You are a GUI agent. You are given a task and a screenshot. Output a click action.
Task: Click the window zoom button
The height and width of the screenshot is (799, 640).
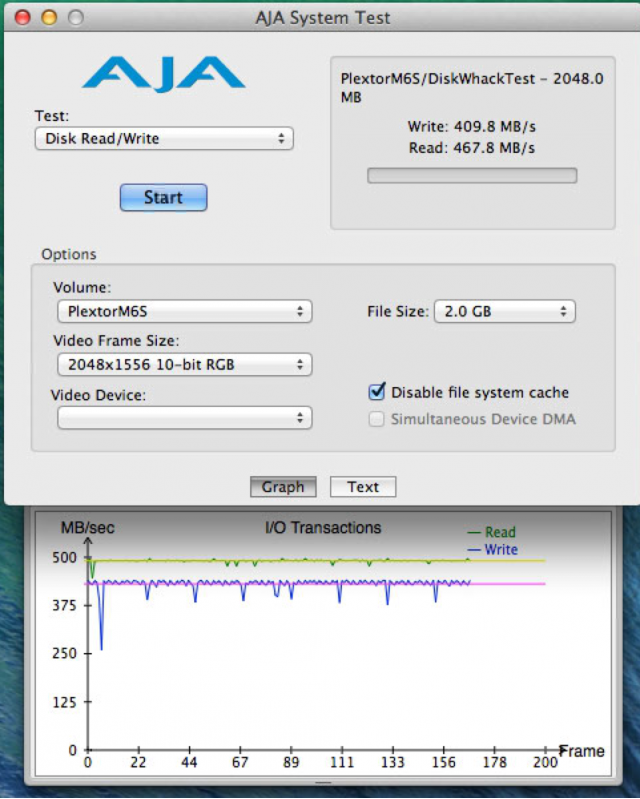[76, 17]
